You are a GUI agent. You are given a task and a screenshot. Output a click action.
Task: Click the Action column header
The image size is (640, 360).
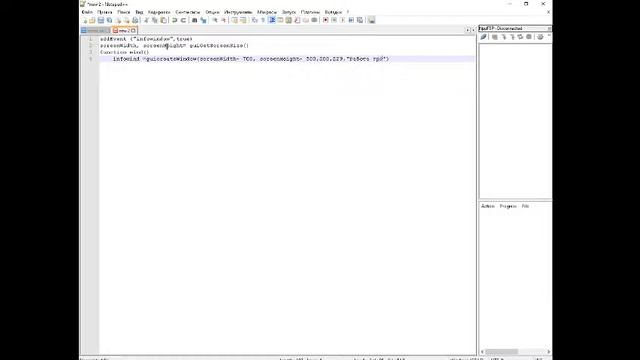(488, 206)
